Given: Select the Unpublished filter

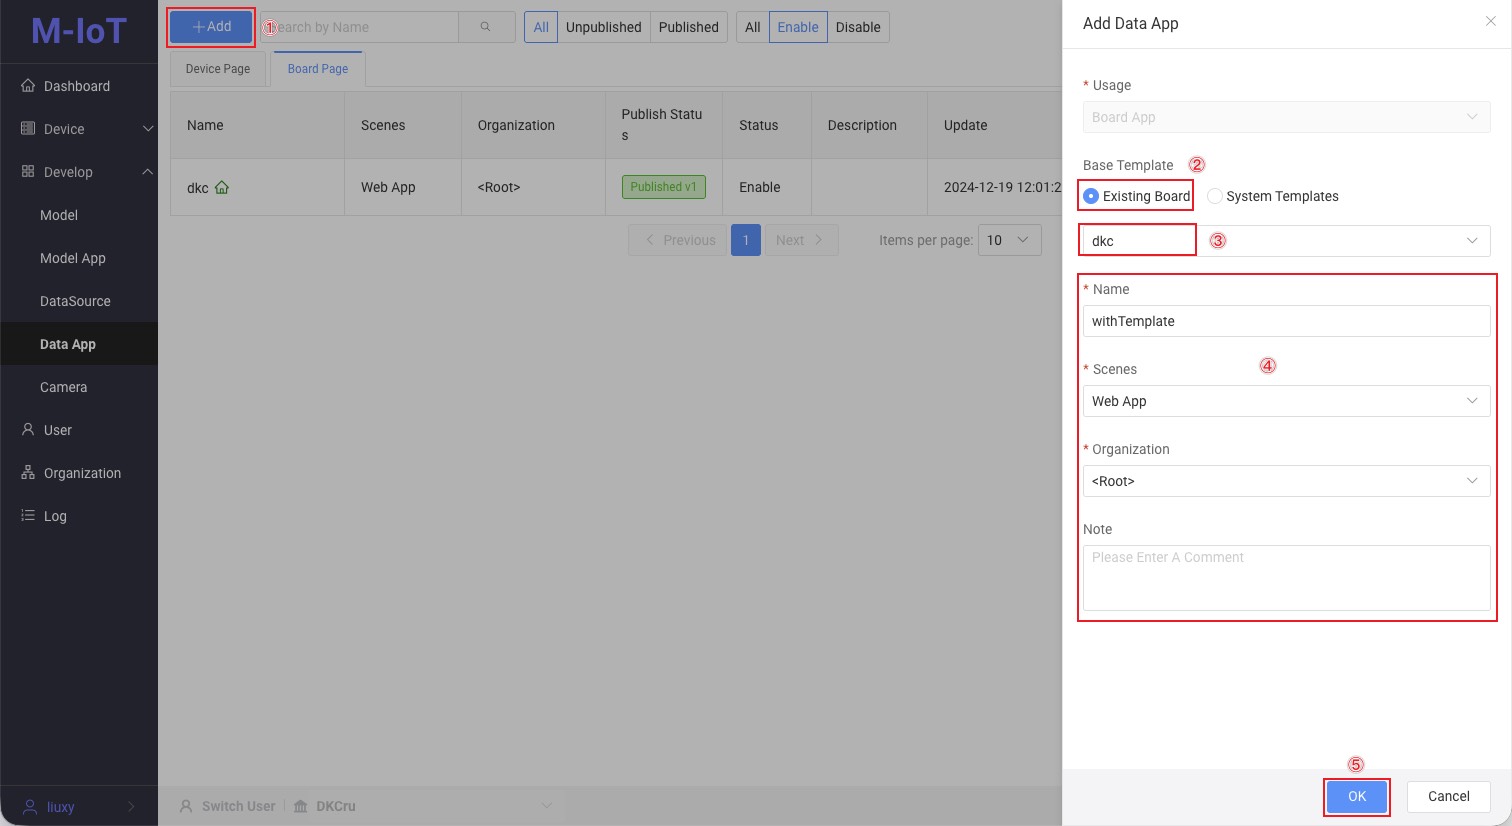Looking at the screenshot, I should click(x=603, y=27).
